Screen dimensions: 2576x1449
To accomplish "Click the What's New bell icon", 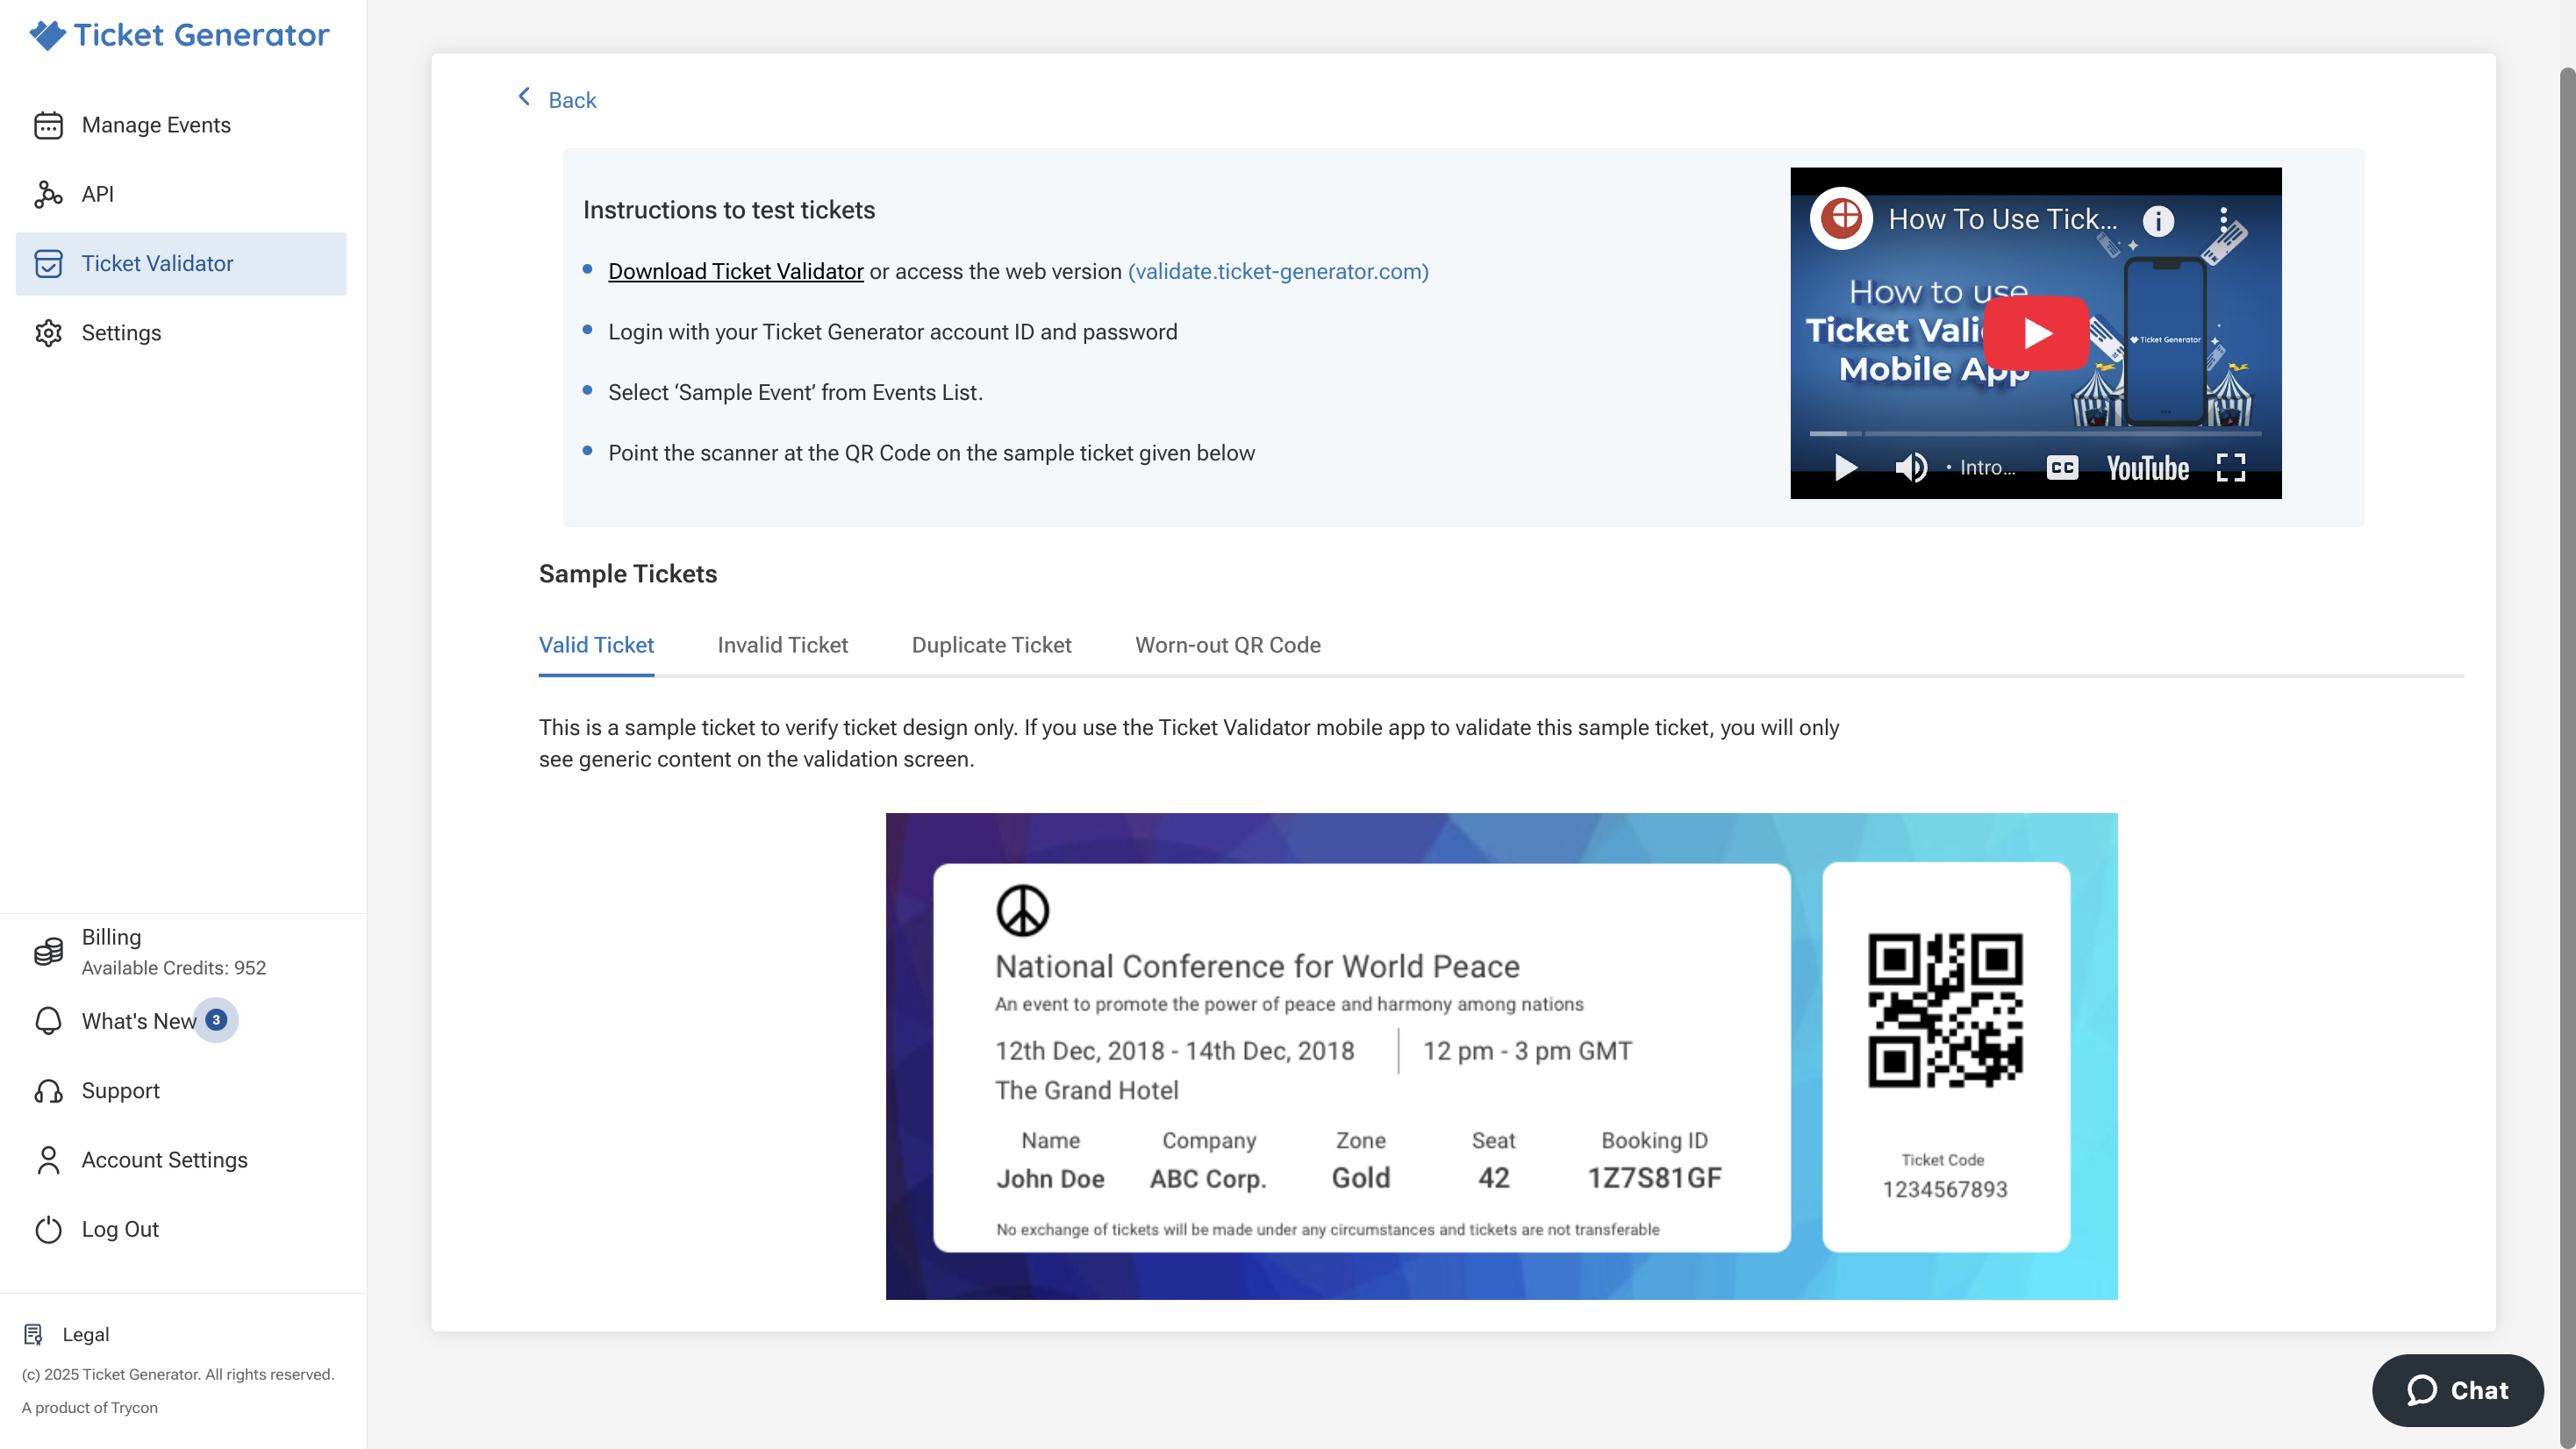I will click(48, 1021).
